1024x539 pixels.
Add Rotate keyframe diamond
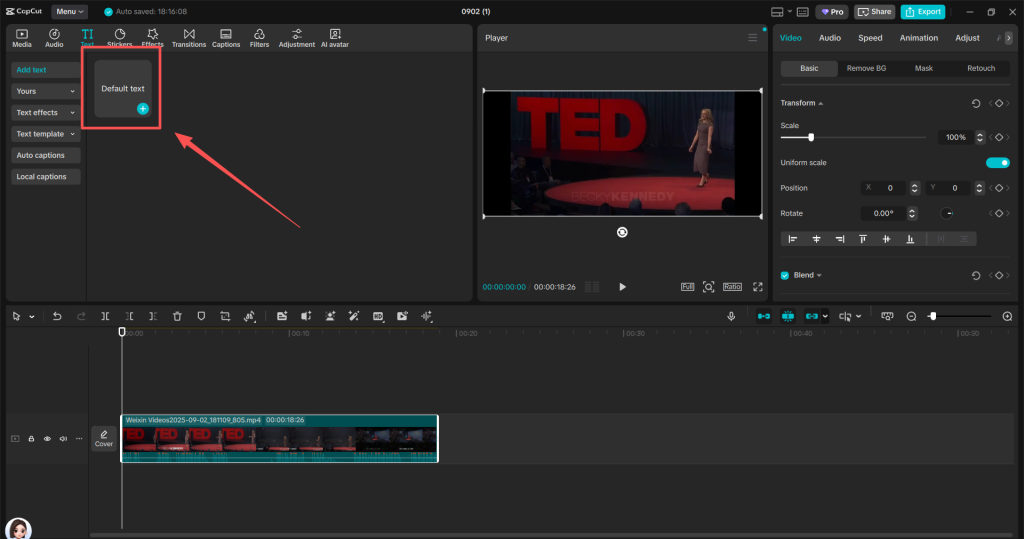coord(999,214)
